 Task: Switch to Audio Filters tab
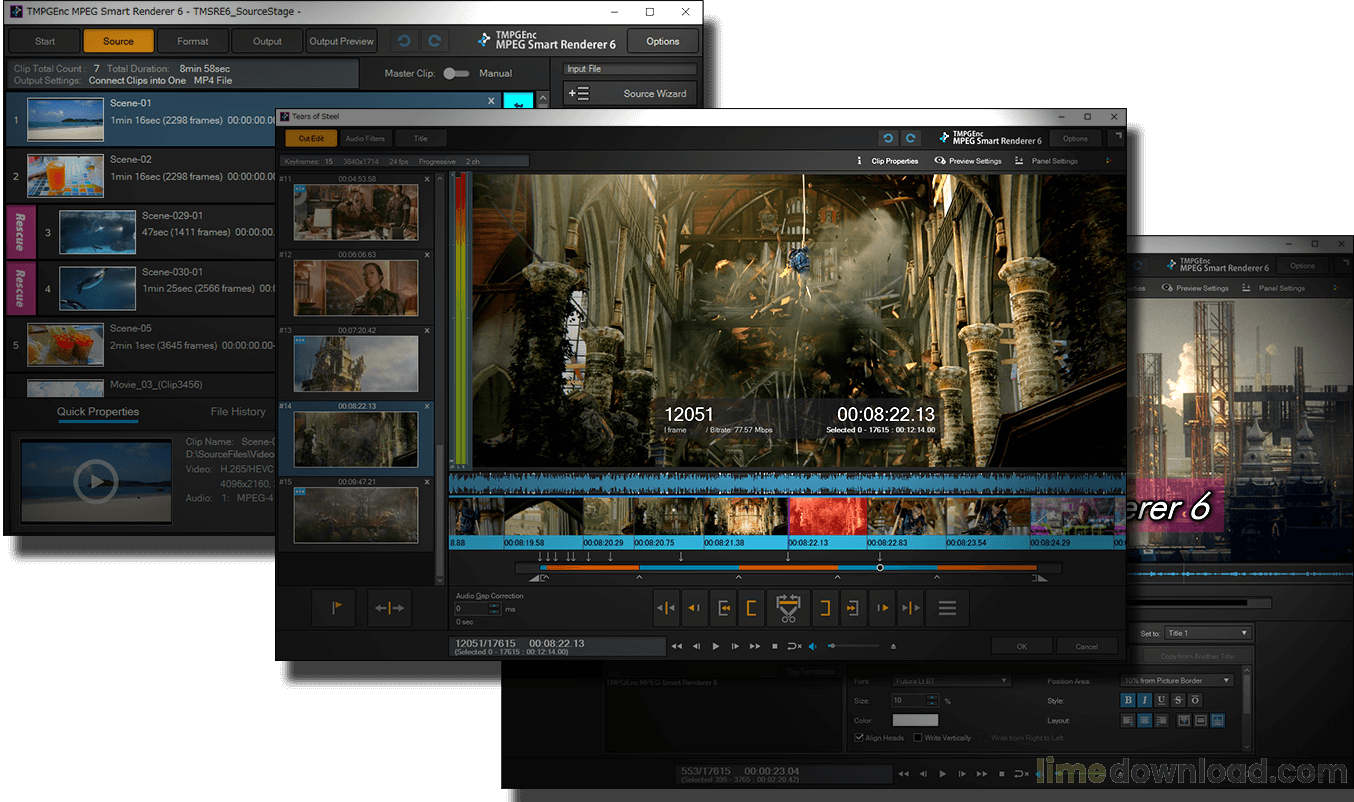(364, 139)
